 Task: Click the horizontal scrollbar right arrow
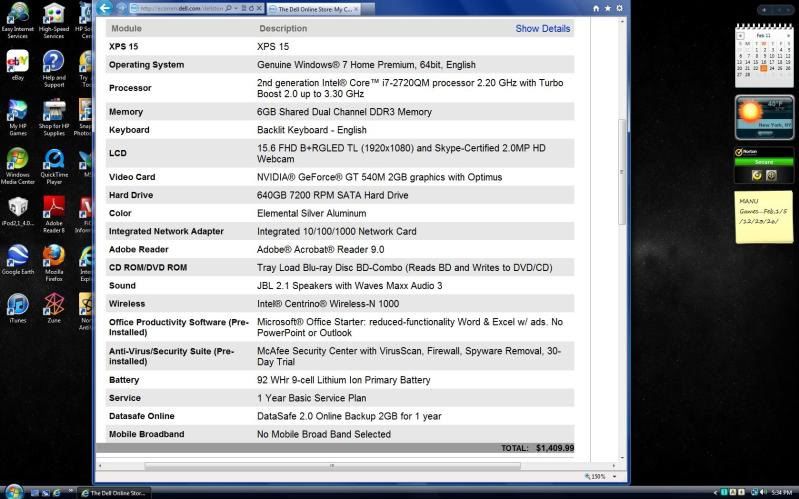(613, 465)
